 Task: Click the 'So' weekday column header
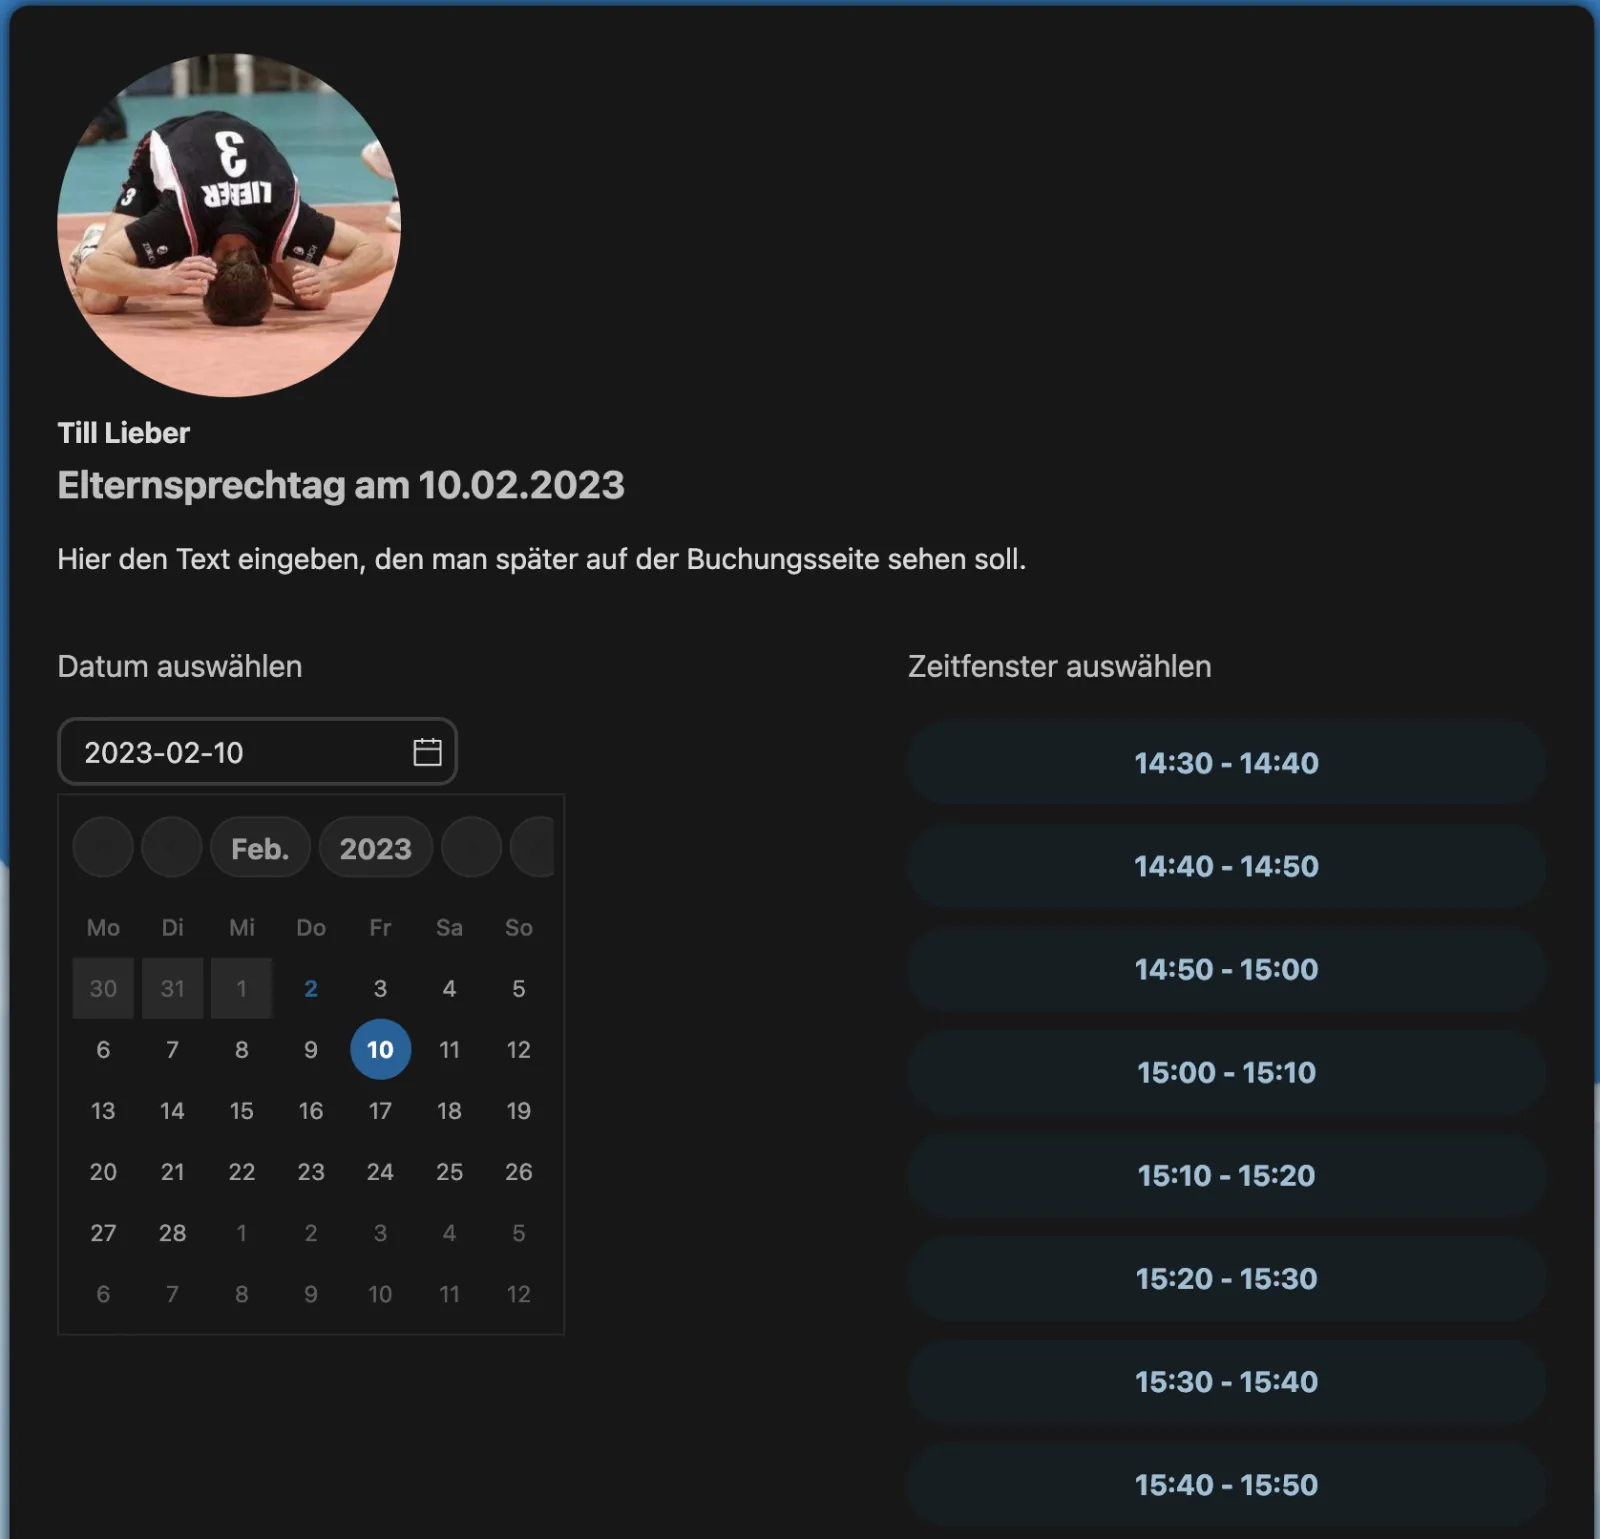coord(518,927)
